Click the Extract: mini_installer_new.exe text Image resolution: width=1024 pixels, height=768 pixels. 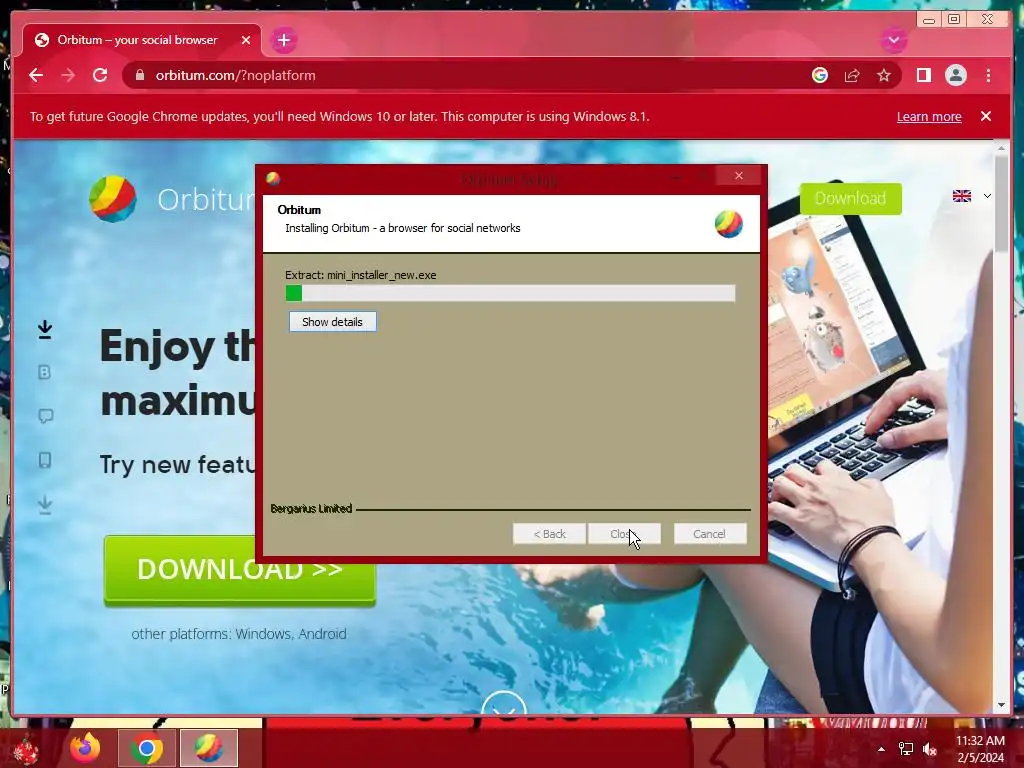tap(360, 275)
